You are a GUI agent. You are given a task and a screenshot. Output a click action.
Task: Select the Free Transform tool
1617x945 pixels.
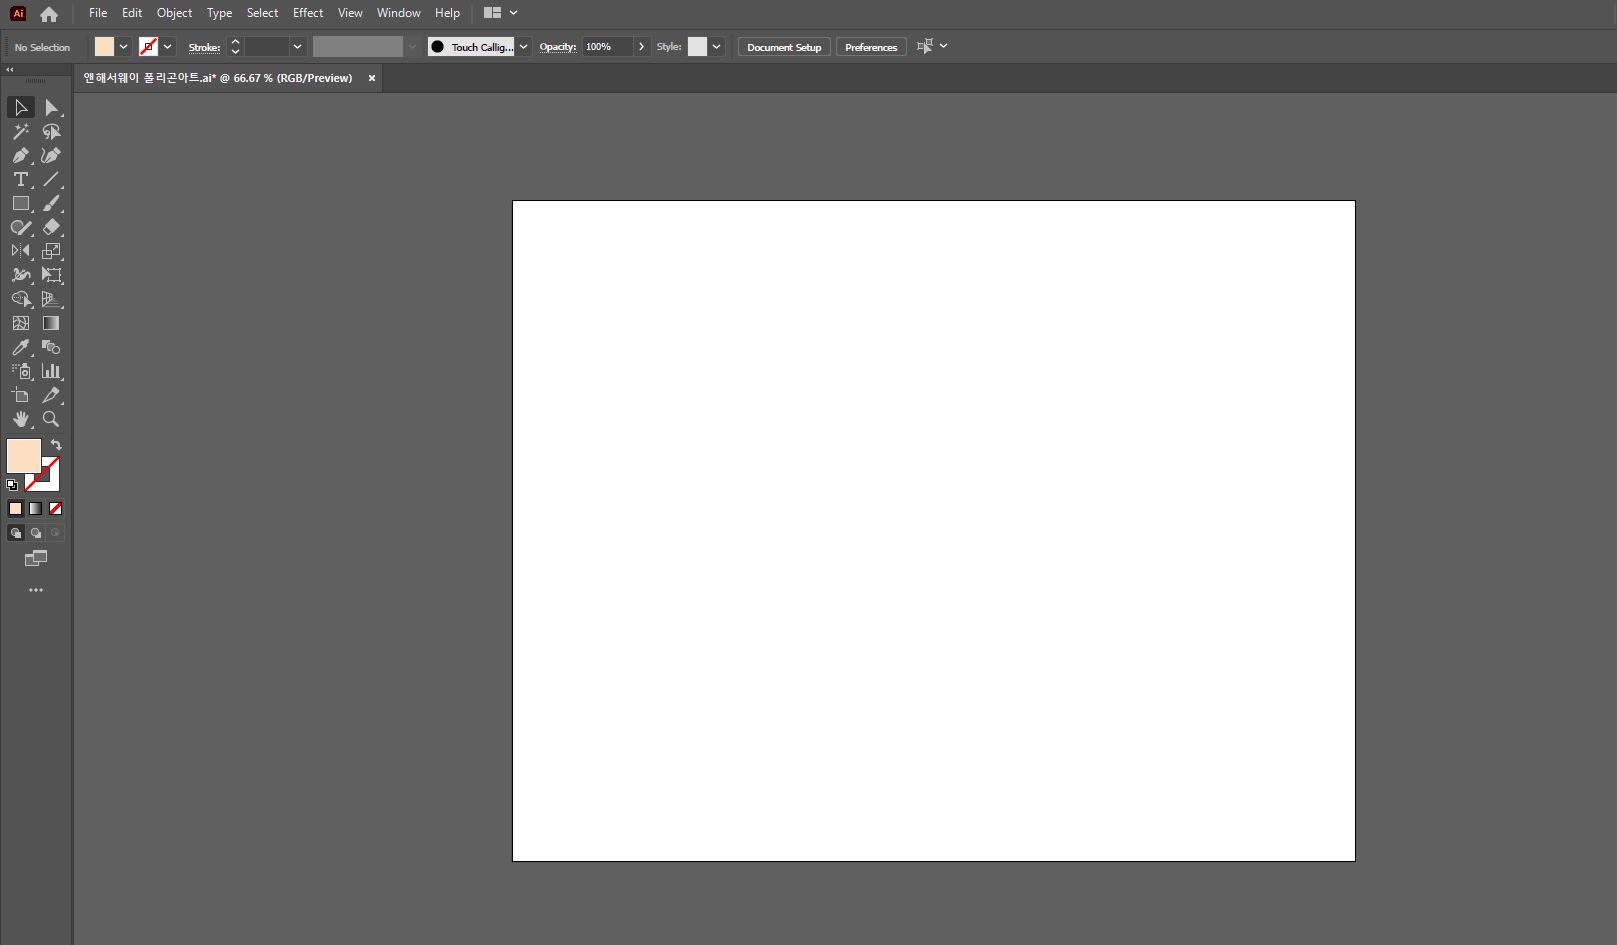(x=52, y=275)
